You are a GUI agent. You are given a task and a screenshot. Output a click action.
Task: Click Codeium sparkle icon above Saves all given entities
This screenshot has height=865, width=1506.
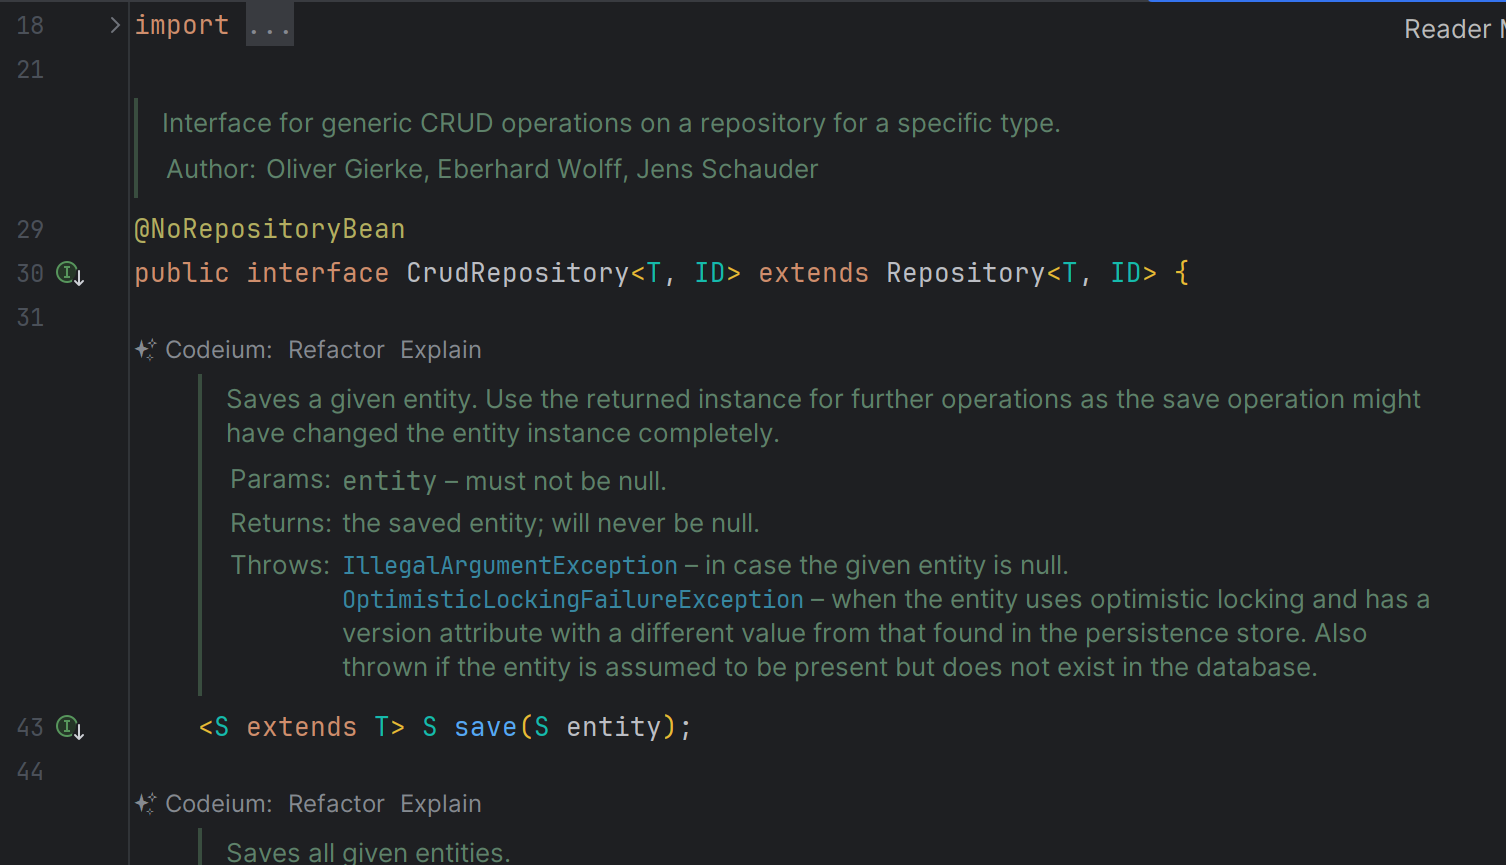[x=146, y=804]
